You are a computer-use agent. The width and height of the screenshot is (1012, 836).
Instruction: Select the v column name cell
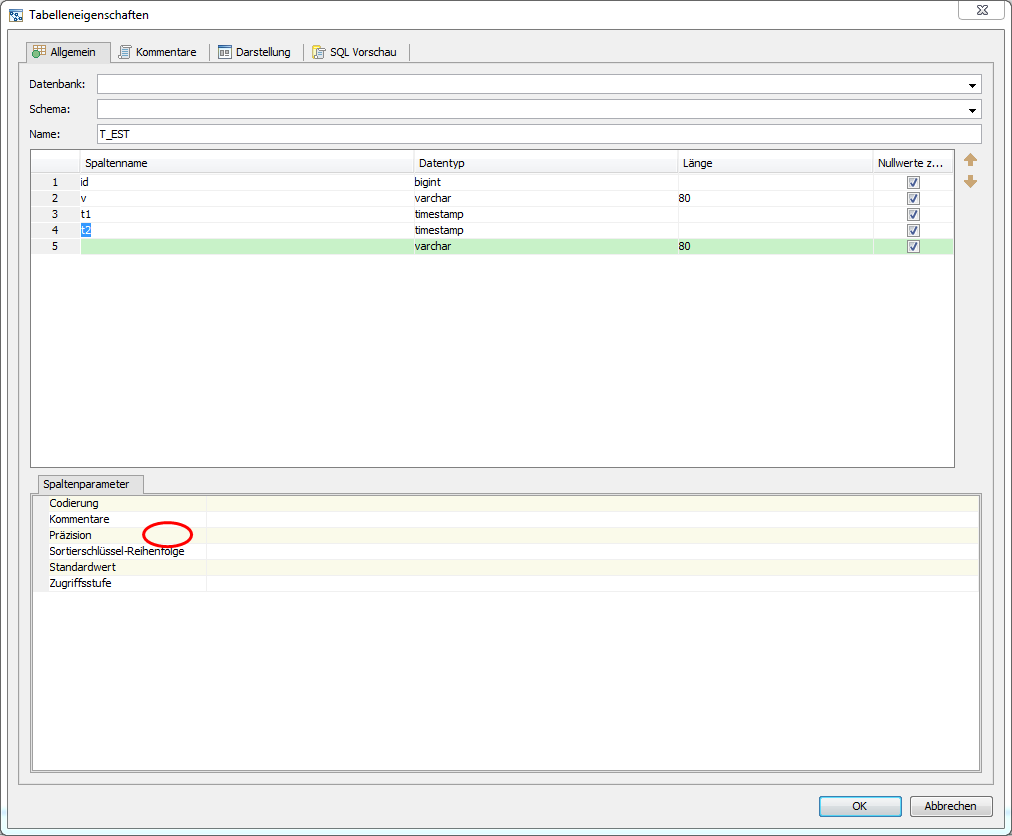pos(247,198)
